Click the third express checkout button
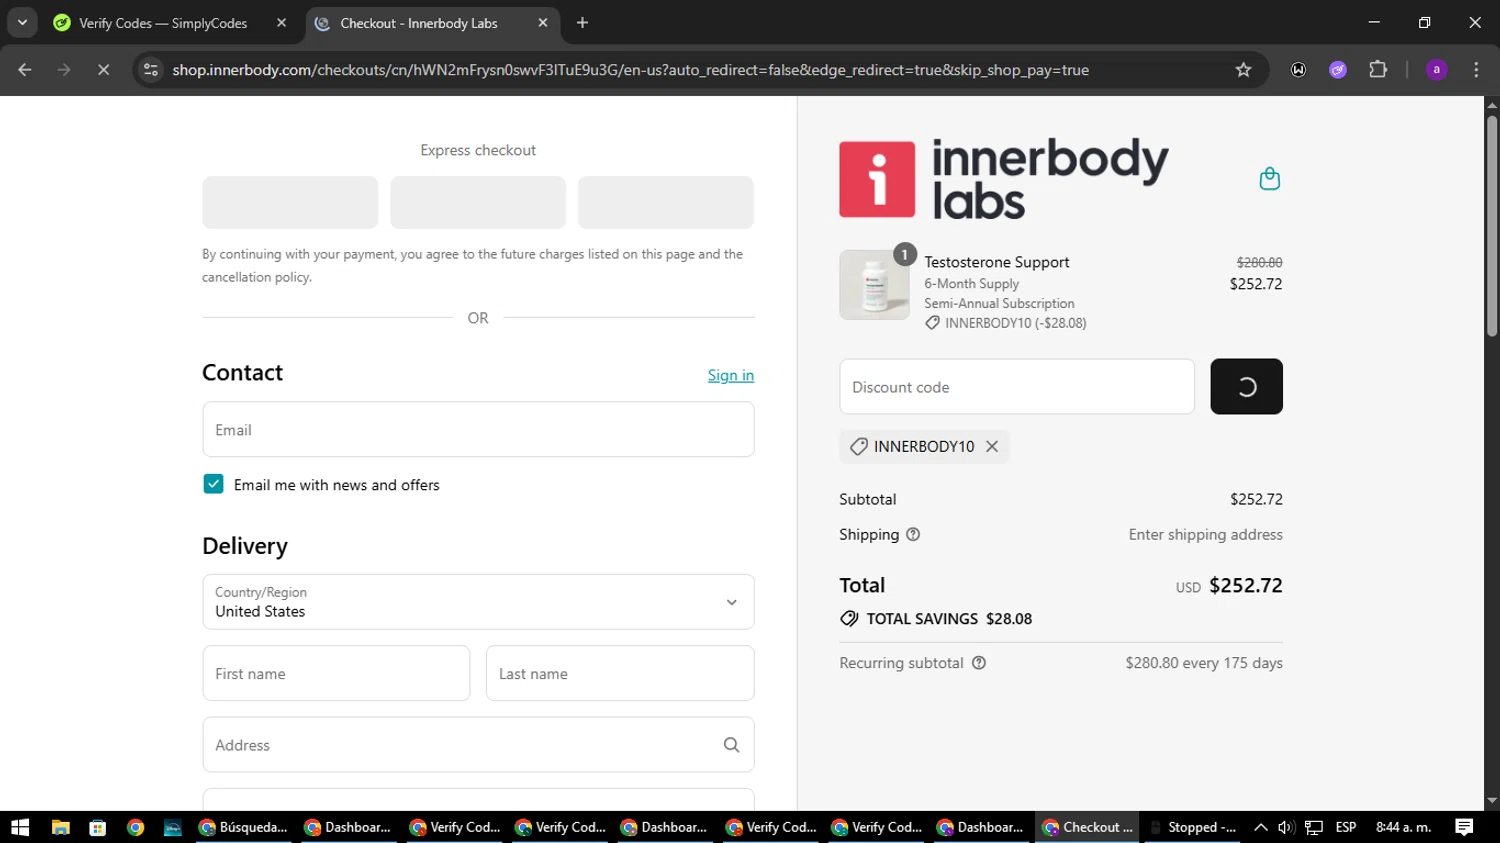This screenshot has height=843, width=1500. coord(666,202)
